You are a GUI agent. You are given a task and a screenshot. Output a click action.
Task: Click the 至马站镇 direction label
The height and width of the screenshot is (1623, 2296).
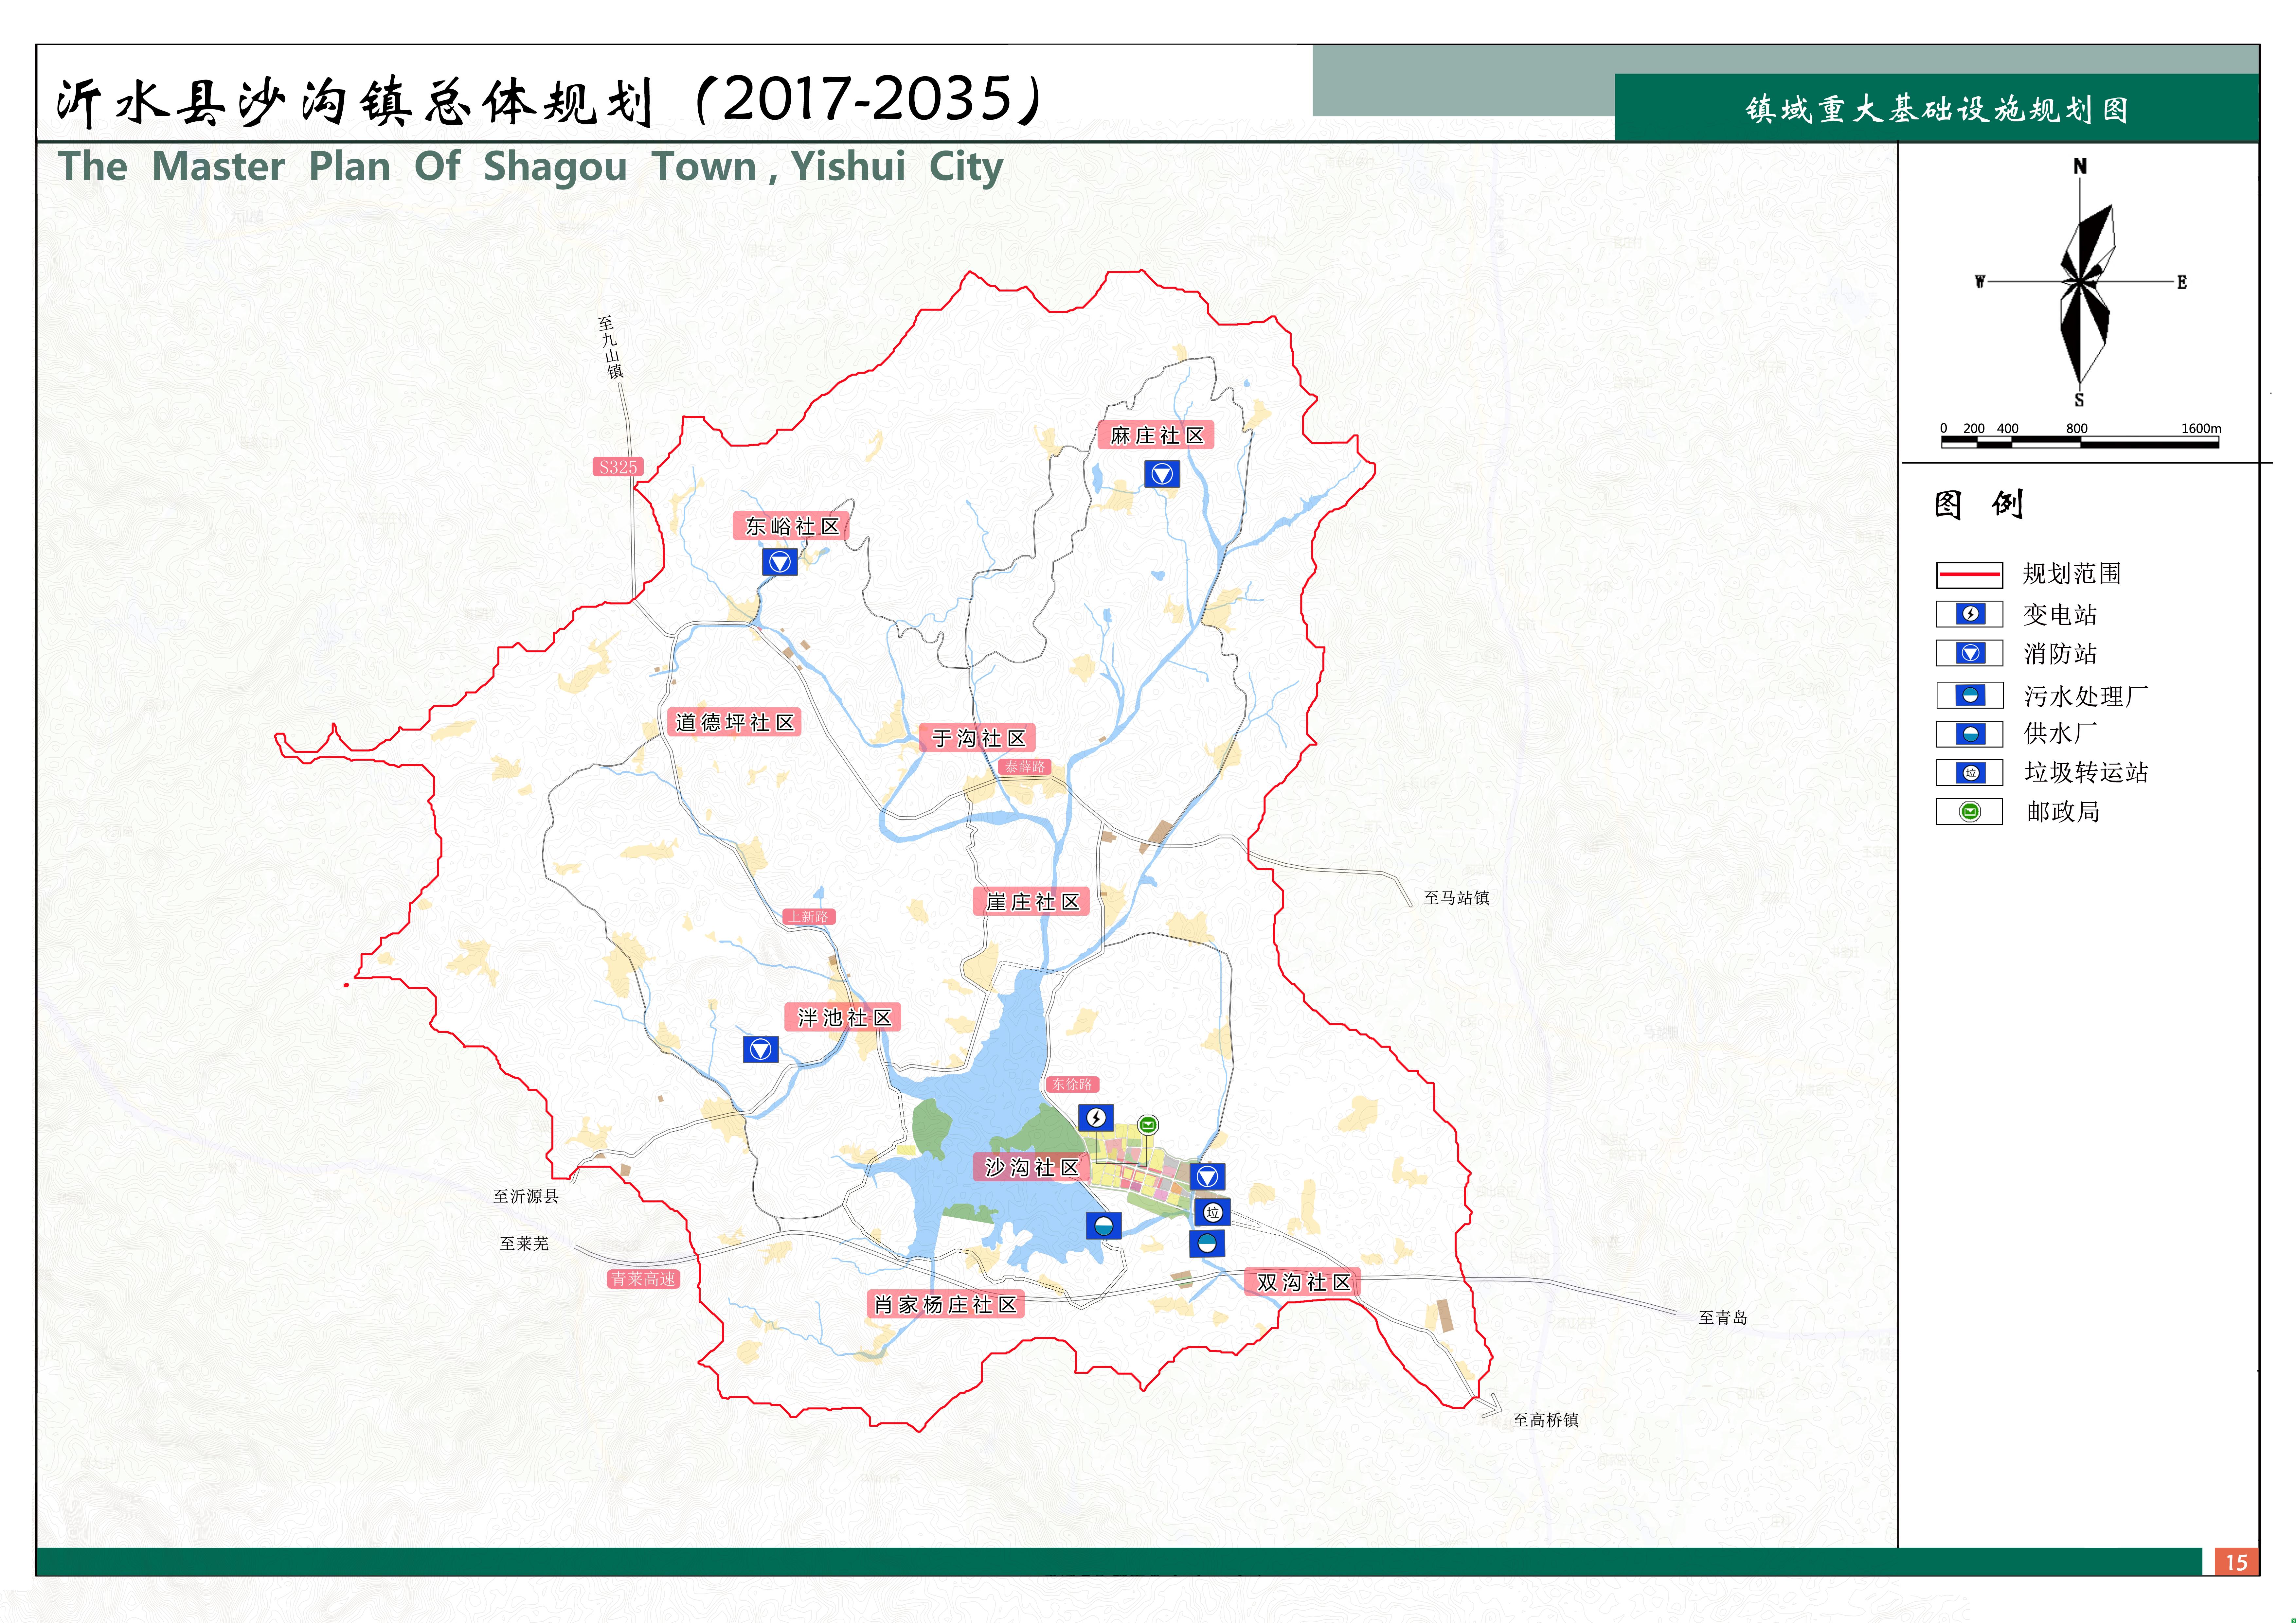(1456, 898)
